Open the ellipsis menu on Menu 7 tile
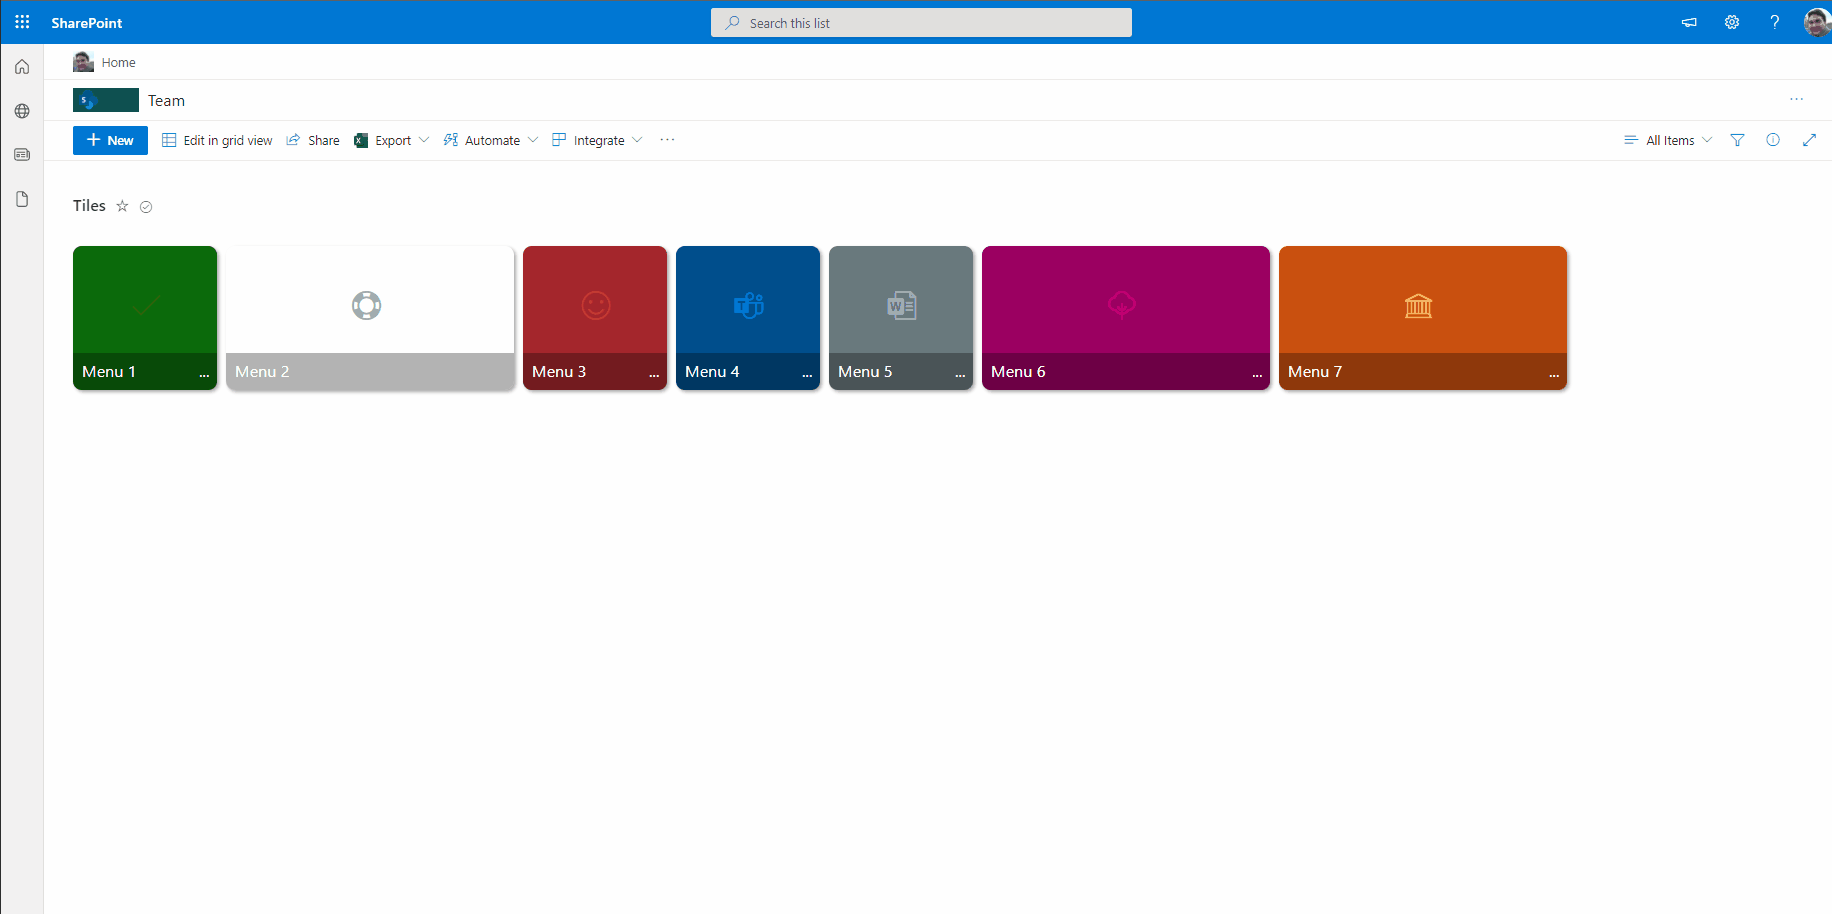1832x914 pixels. pyautogui.click(x=1554, y=373)
